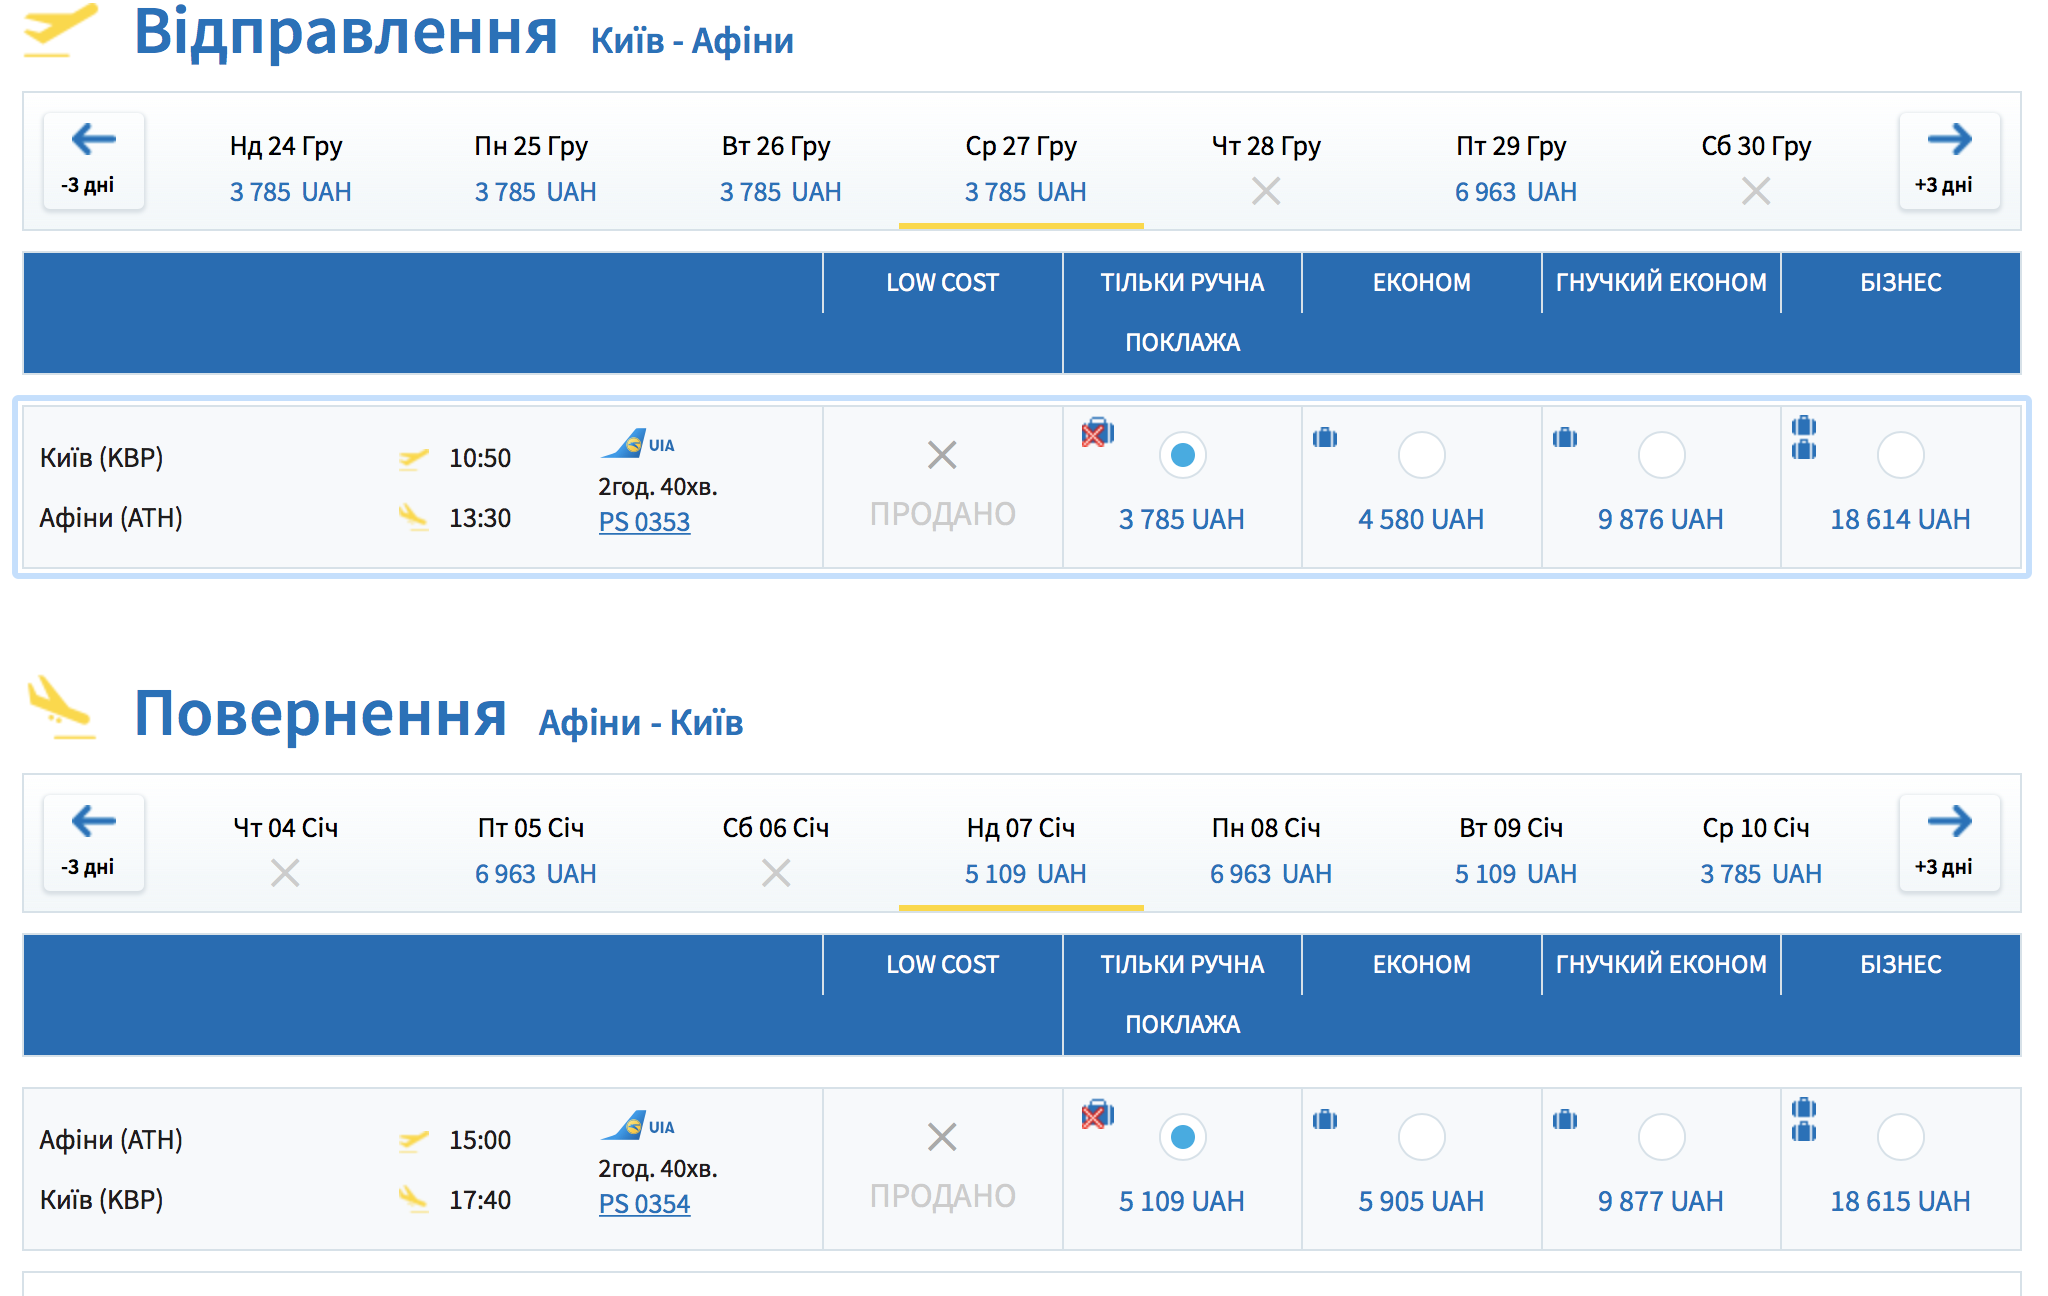Open flight PS 0354 details link
The width and height of the screenshot is (2048, 1296).
click(644, 1204)
